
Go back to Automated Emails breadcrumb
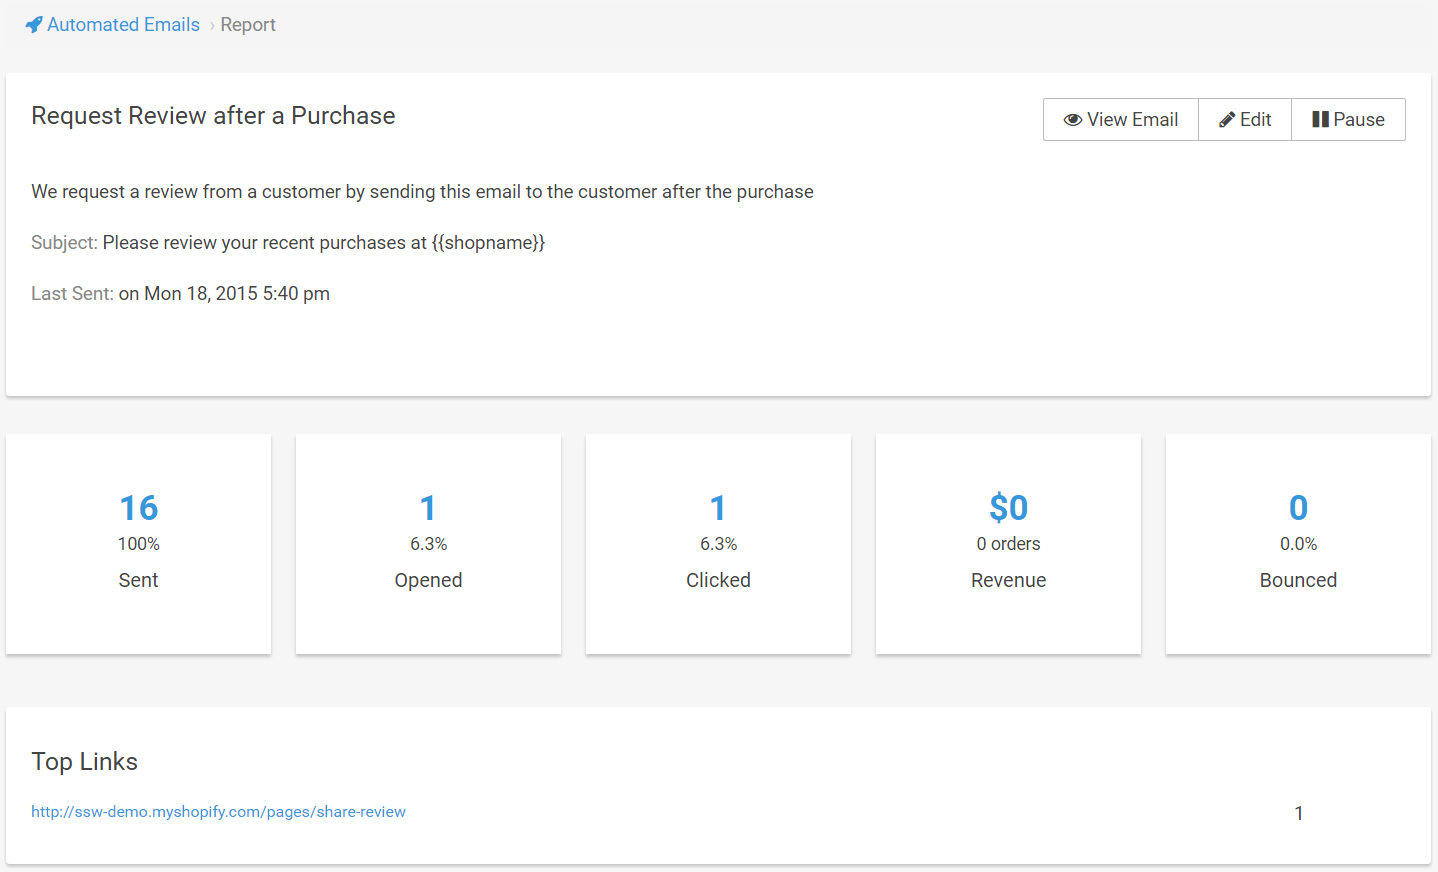pyautogui.click(x=123, y=25)
